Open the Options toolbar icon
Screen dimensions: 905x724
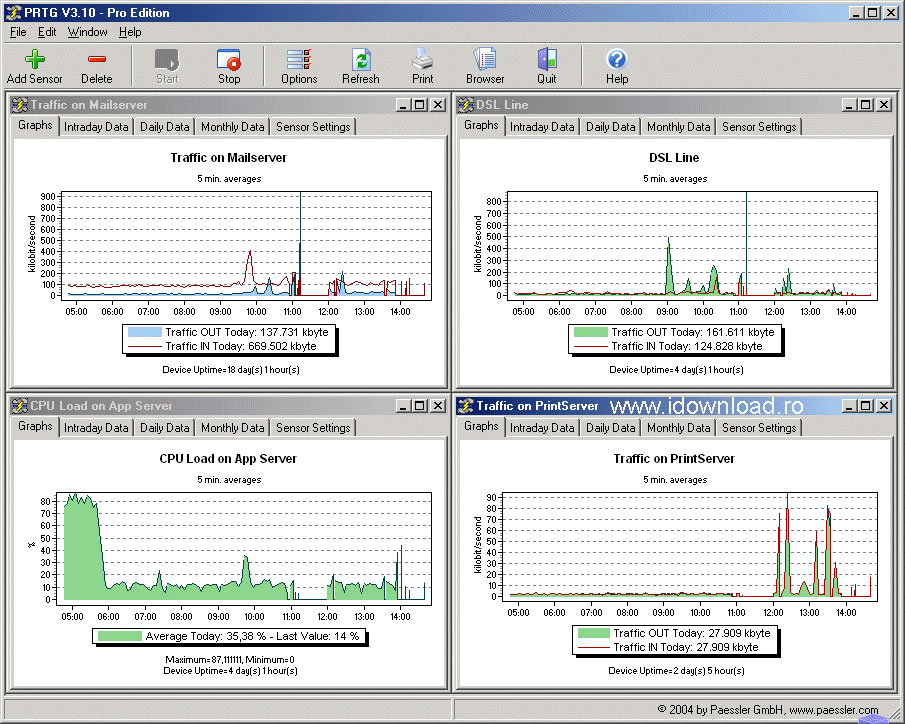pyautogui.click(x=299, y=59)
